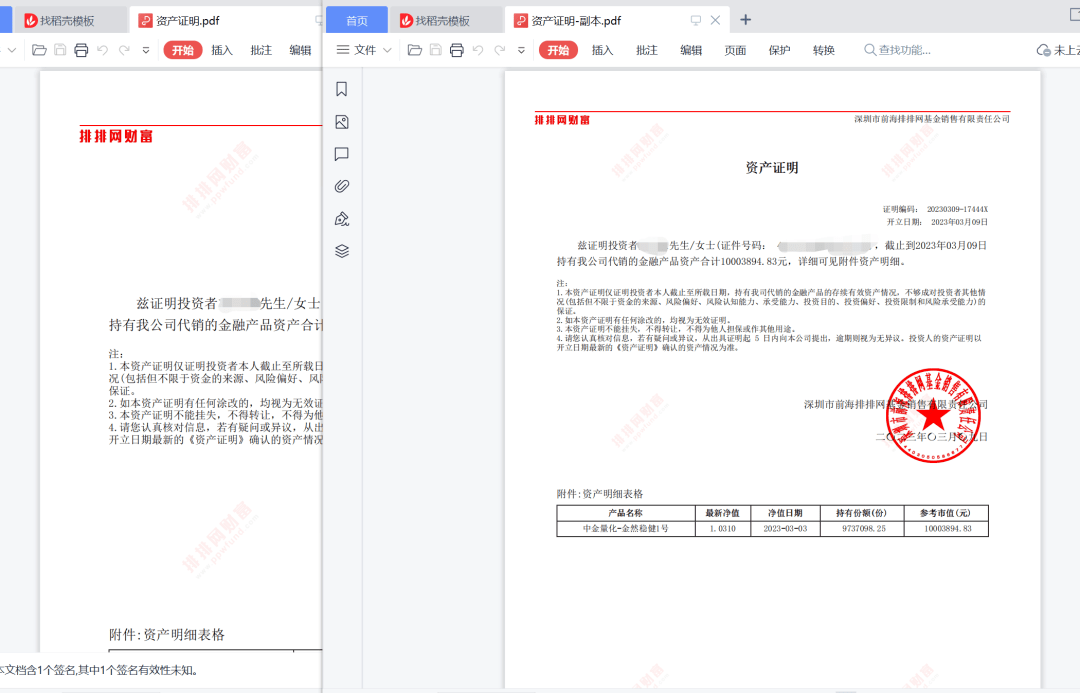Click undo arrow in right window toolbar
This screenshot has height=693, width=1080.
click(x=478, y=50)
